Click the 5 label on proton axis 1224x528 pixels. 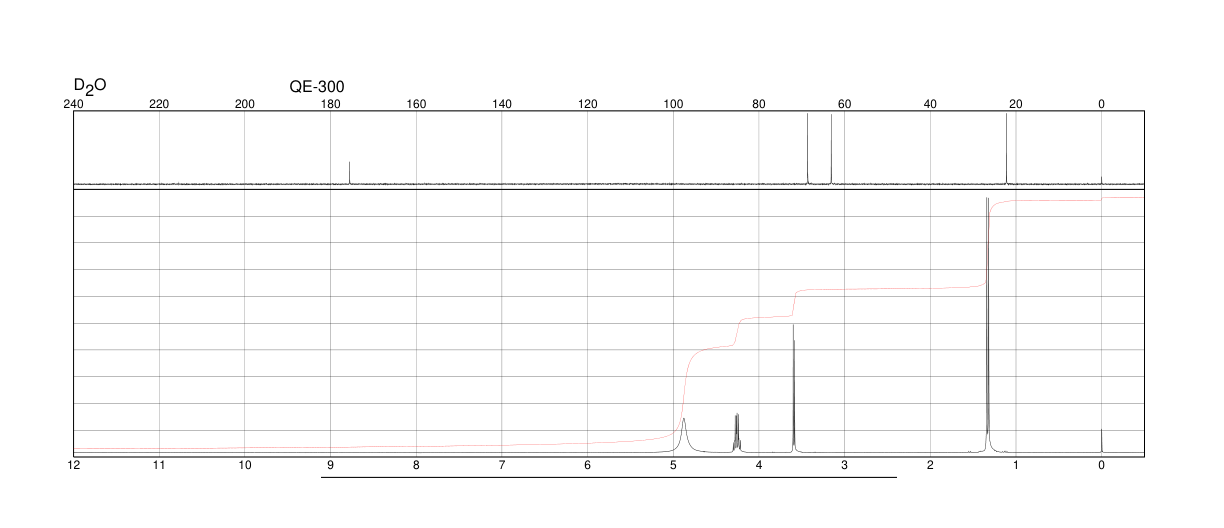pos(673,465)
